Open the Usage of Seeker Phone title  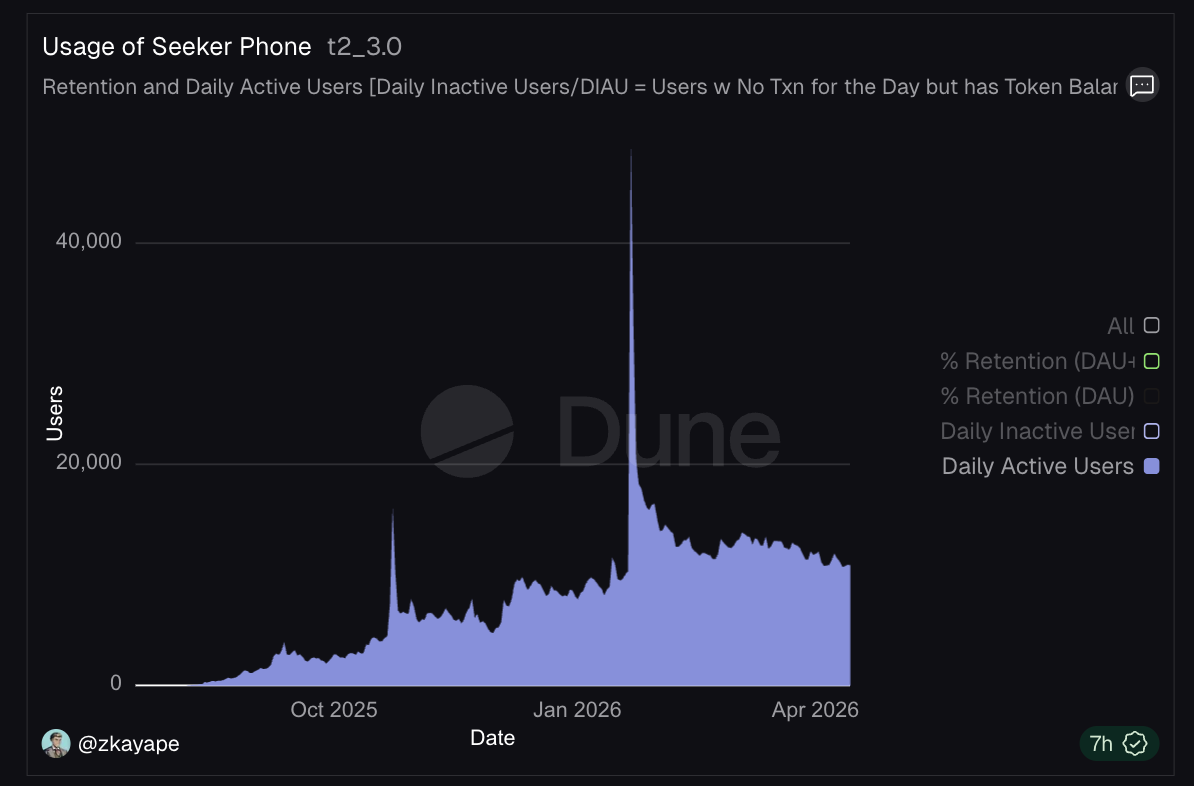pyautogui.click(x=177, y=46)
